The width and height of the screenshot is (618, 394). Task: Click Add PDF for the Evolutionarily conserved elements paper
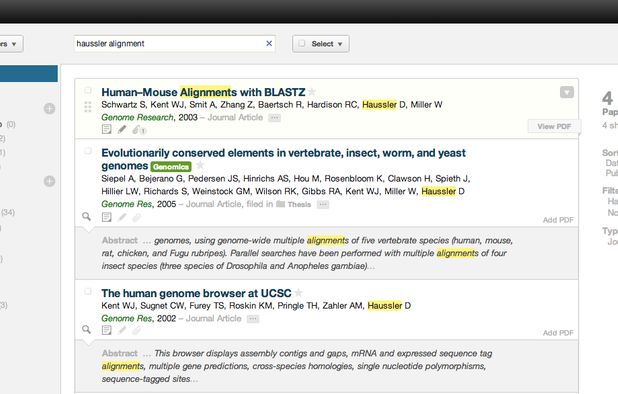(558, 220)
